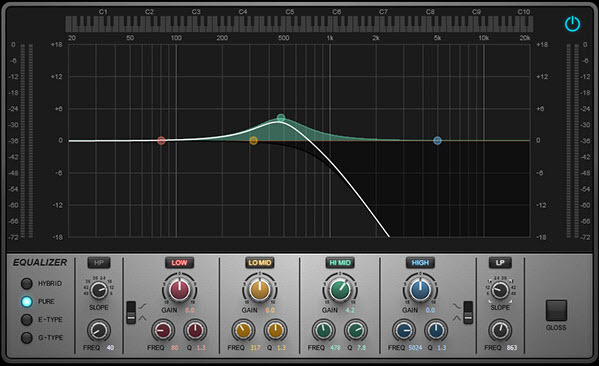Click the EQUALIZER title text

[x=40, y=262]
